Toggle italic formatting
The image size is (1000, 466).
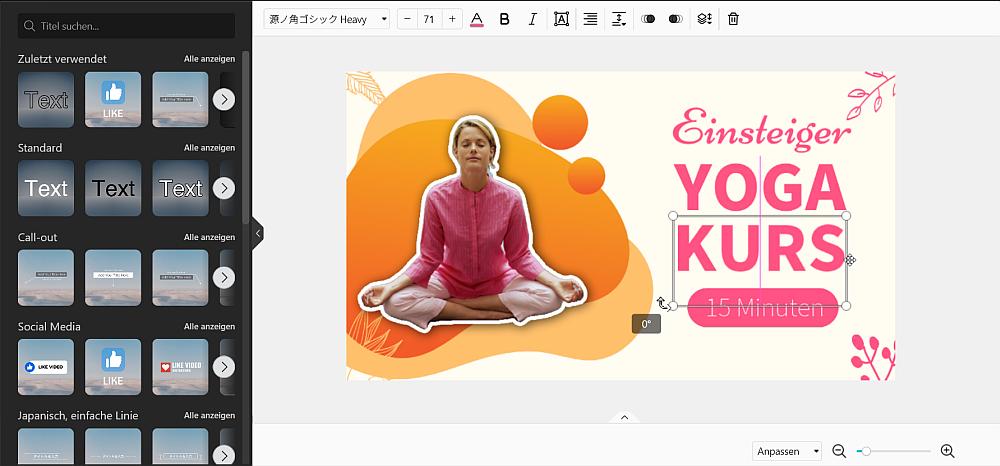pos(532,19)
